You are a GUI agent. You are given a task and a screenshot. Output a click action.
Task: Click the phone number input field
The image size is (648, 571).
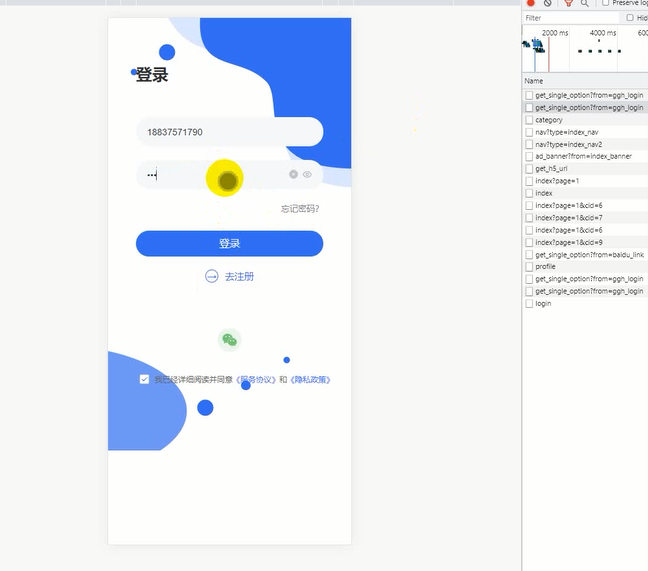pos(229,132)
